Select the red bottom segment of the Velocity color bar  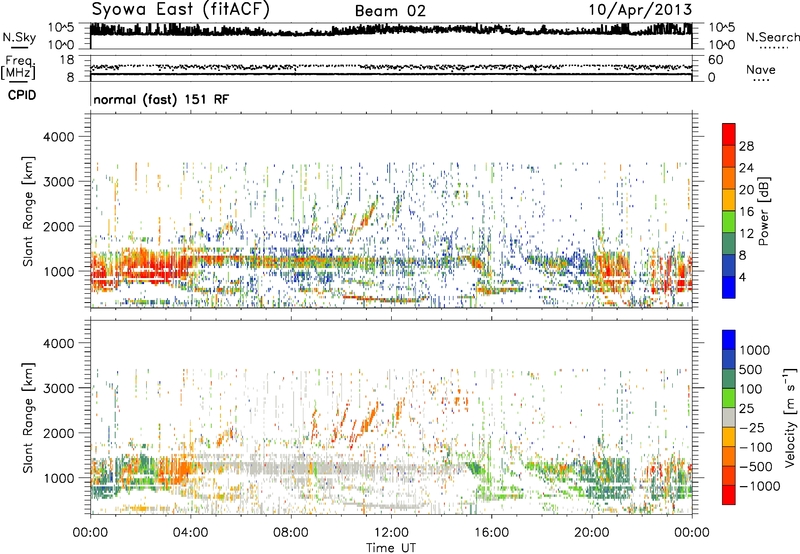tap(729, 495)
